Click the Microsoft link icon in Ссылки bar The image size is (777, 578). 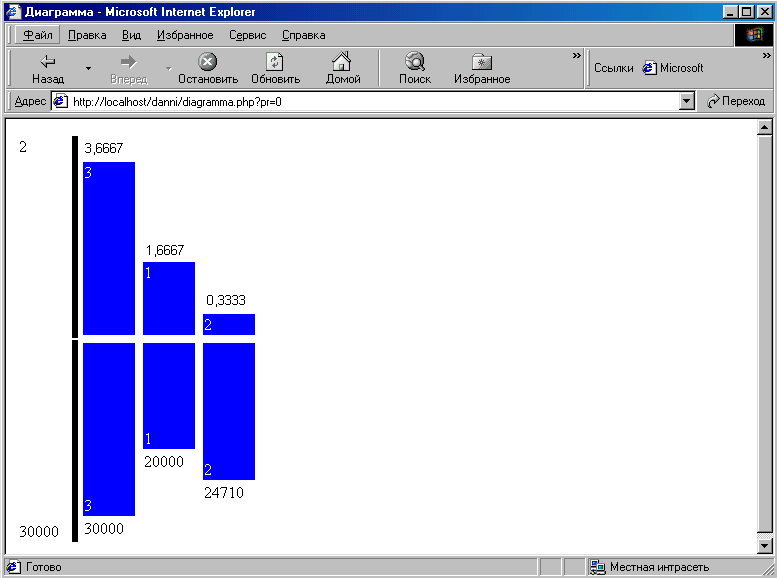[x=650, y=68]
